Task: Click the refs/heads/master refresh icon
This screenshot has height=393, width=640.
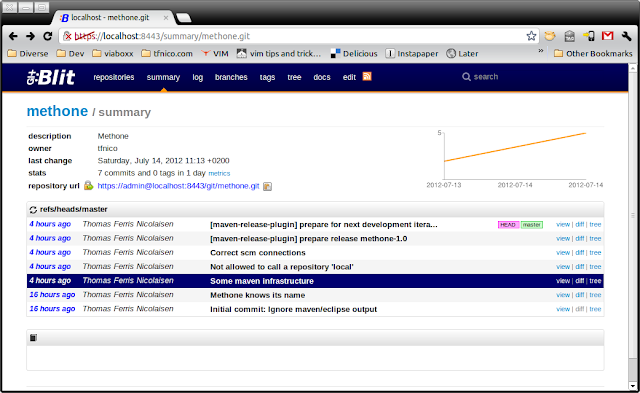Action: pos(33,210)
